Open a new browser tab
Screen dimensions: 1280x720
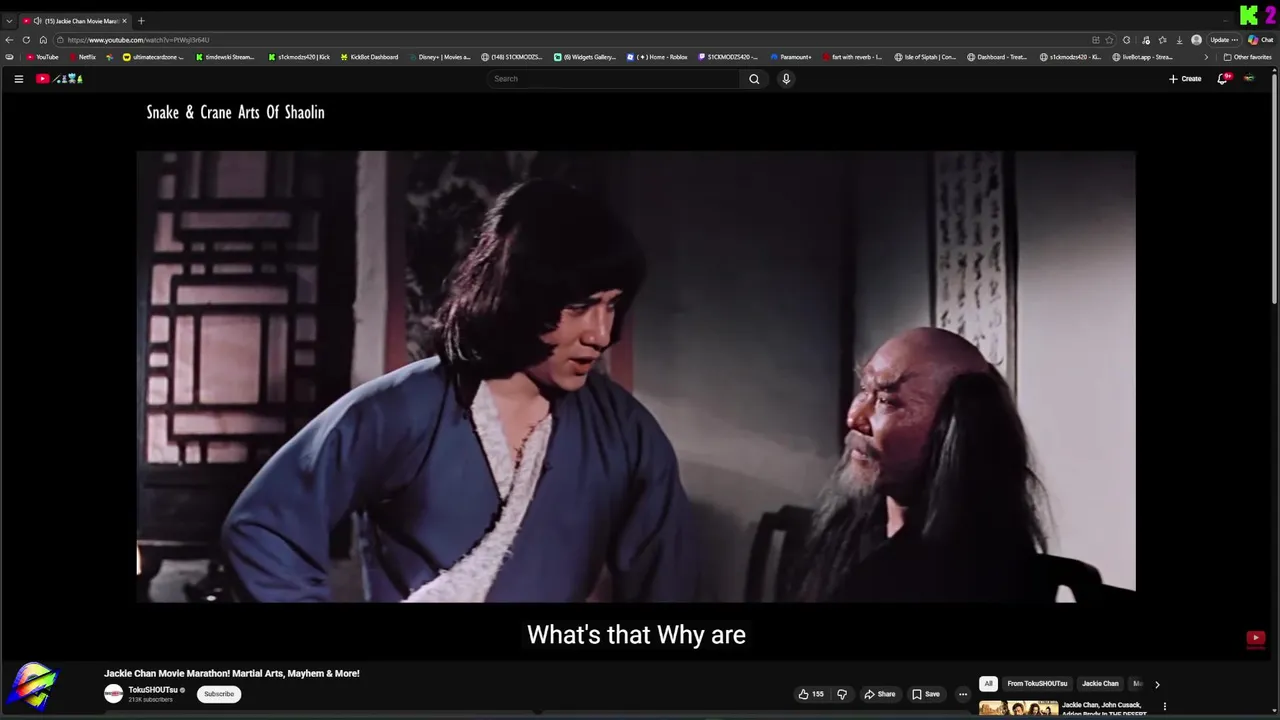coord(141,21)
